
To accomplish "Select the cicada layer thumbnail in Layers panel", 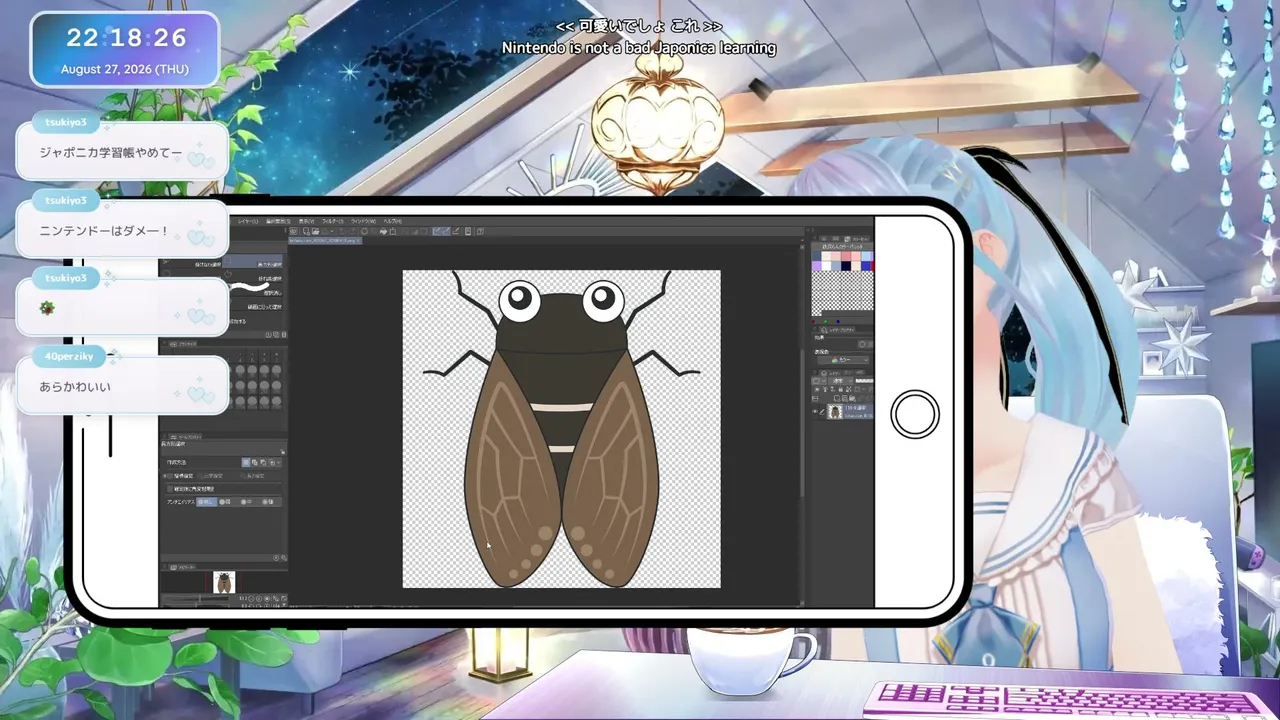I will tap(836, 411).
